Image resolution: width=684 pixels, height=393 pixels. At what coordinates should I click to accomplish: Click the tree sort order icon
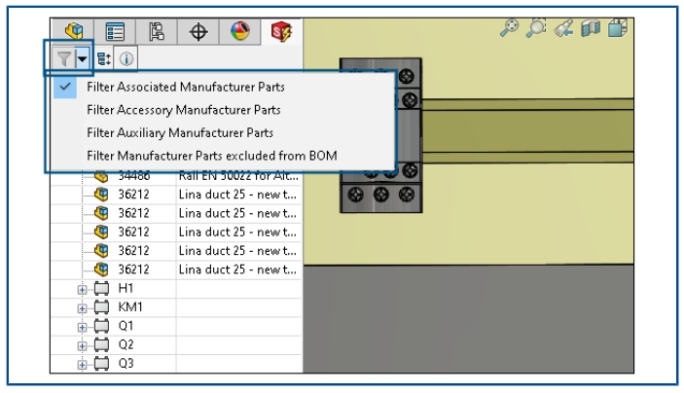click(103, 58)
